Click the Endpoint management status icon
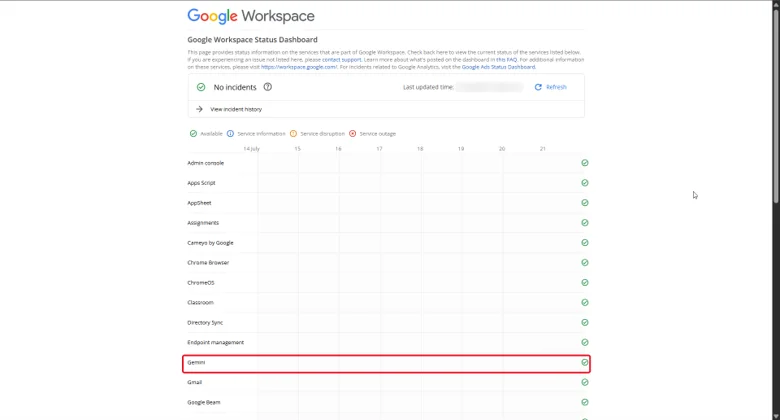The width and height of the screenshot is (780, 420). pos(585,342)
